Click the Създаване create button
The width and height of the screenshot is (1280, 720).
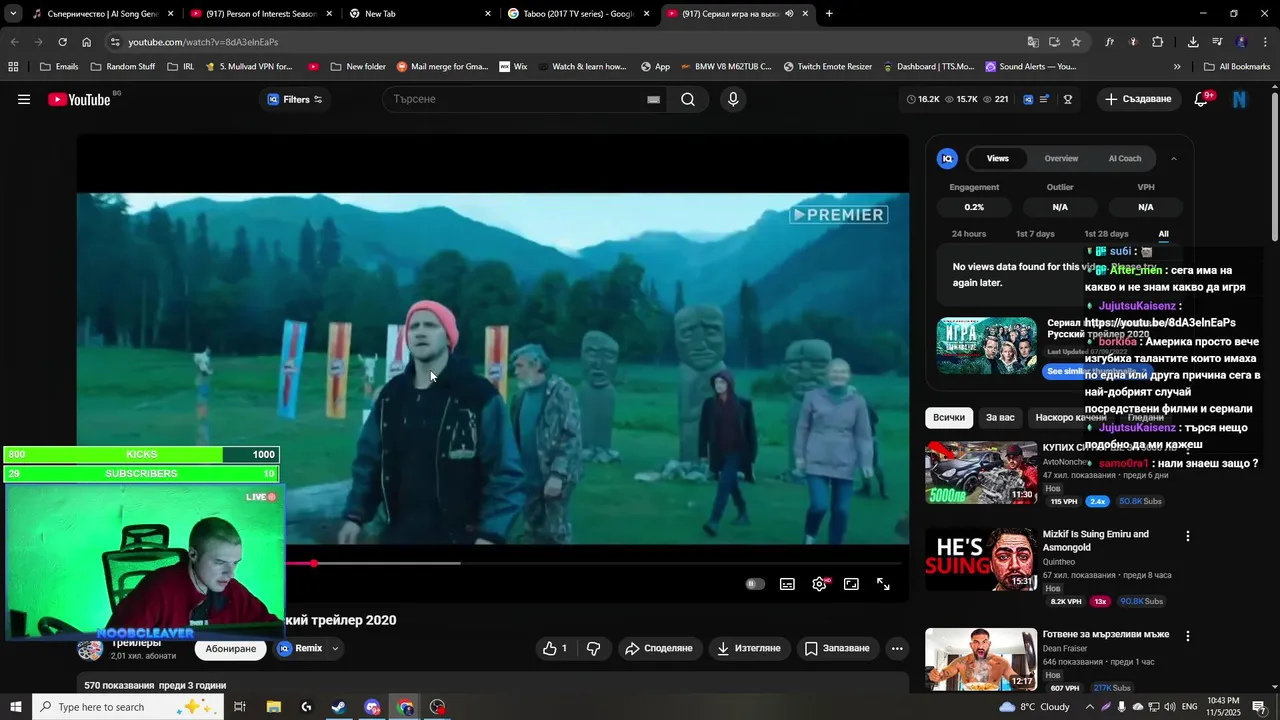[x=1138, y=99]
